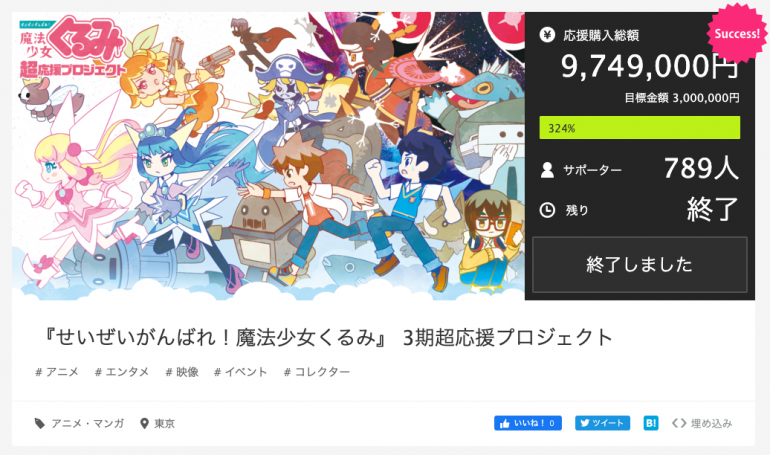Click the clock icon next to 残り
Viewport: 770px width, 455px height.
547,210
